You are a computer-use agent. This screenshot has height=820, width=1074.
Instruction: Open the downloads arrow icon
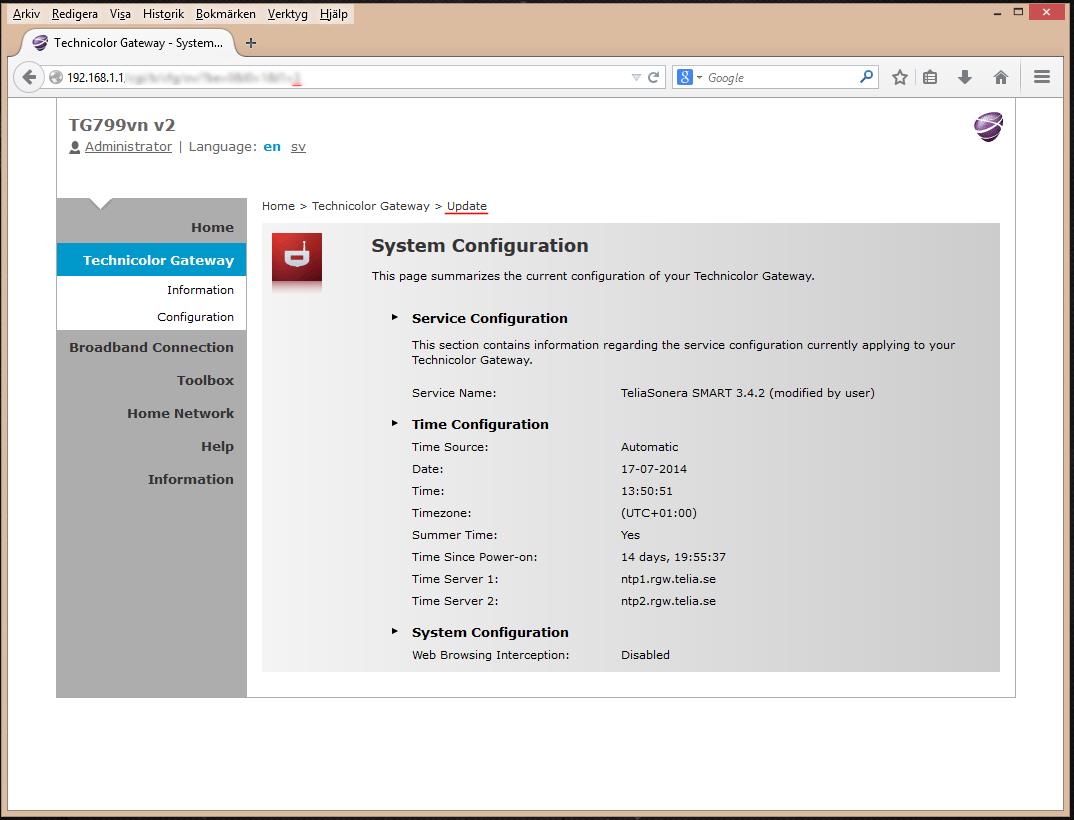coord(965,77)
